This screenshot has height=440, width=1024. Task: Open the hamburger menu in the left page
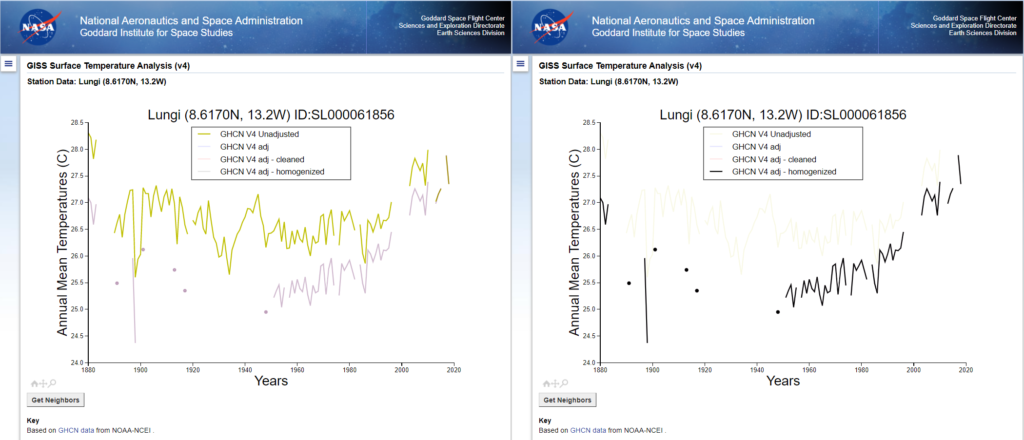coord(8,64)
